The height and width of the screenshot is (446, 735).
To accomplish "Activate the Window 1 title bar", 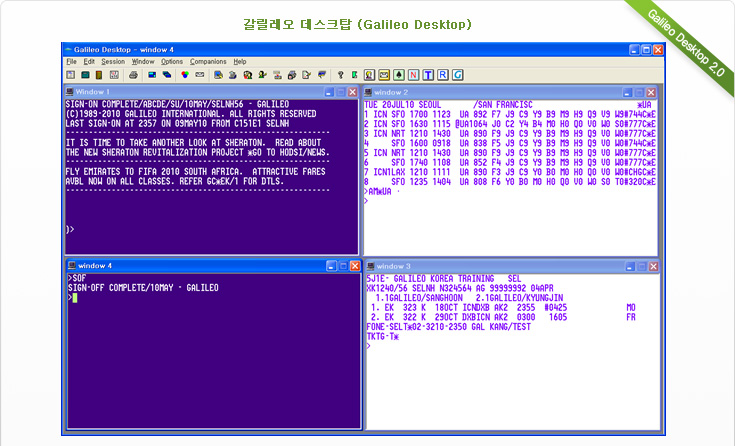I will (211, 92).
